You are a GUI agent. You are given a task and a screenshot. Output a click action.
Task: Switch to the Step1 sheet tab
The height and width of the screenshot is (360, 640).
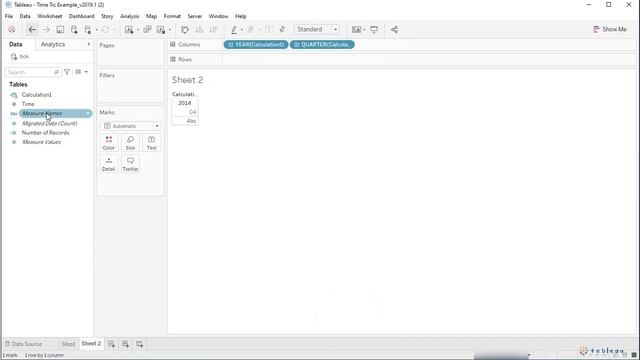68,344
